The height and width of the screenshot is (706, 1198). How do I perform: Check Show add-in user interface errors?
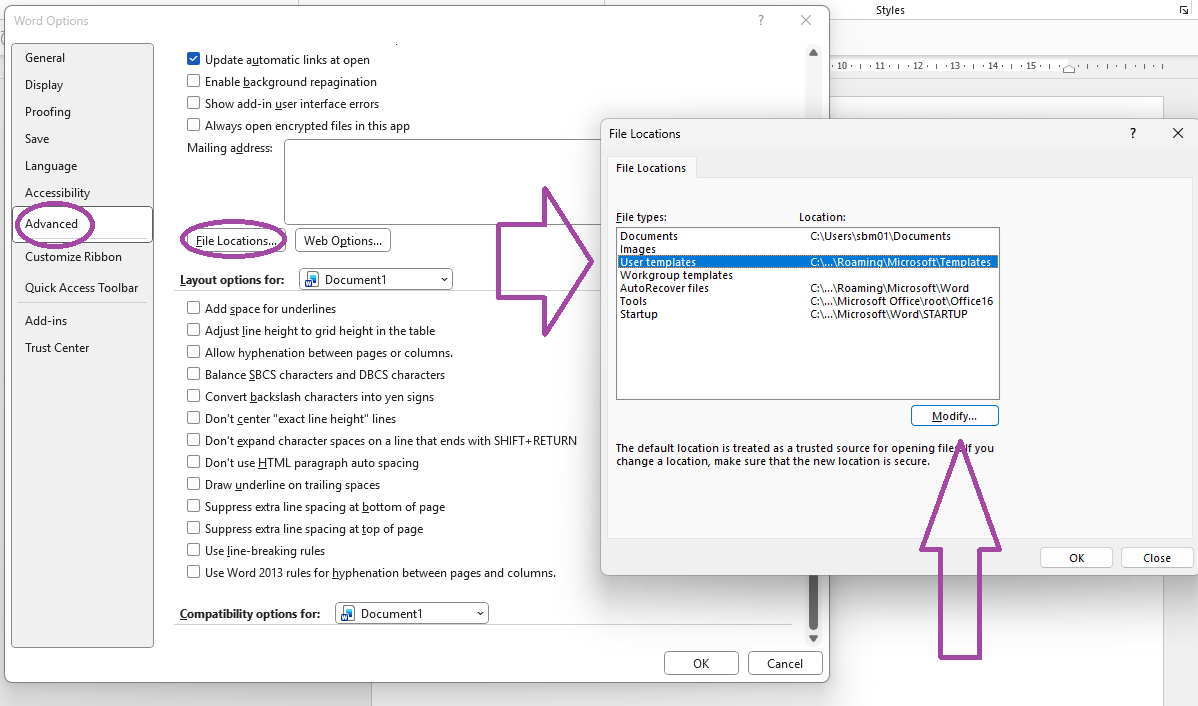pos(192,103)
